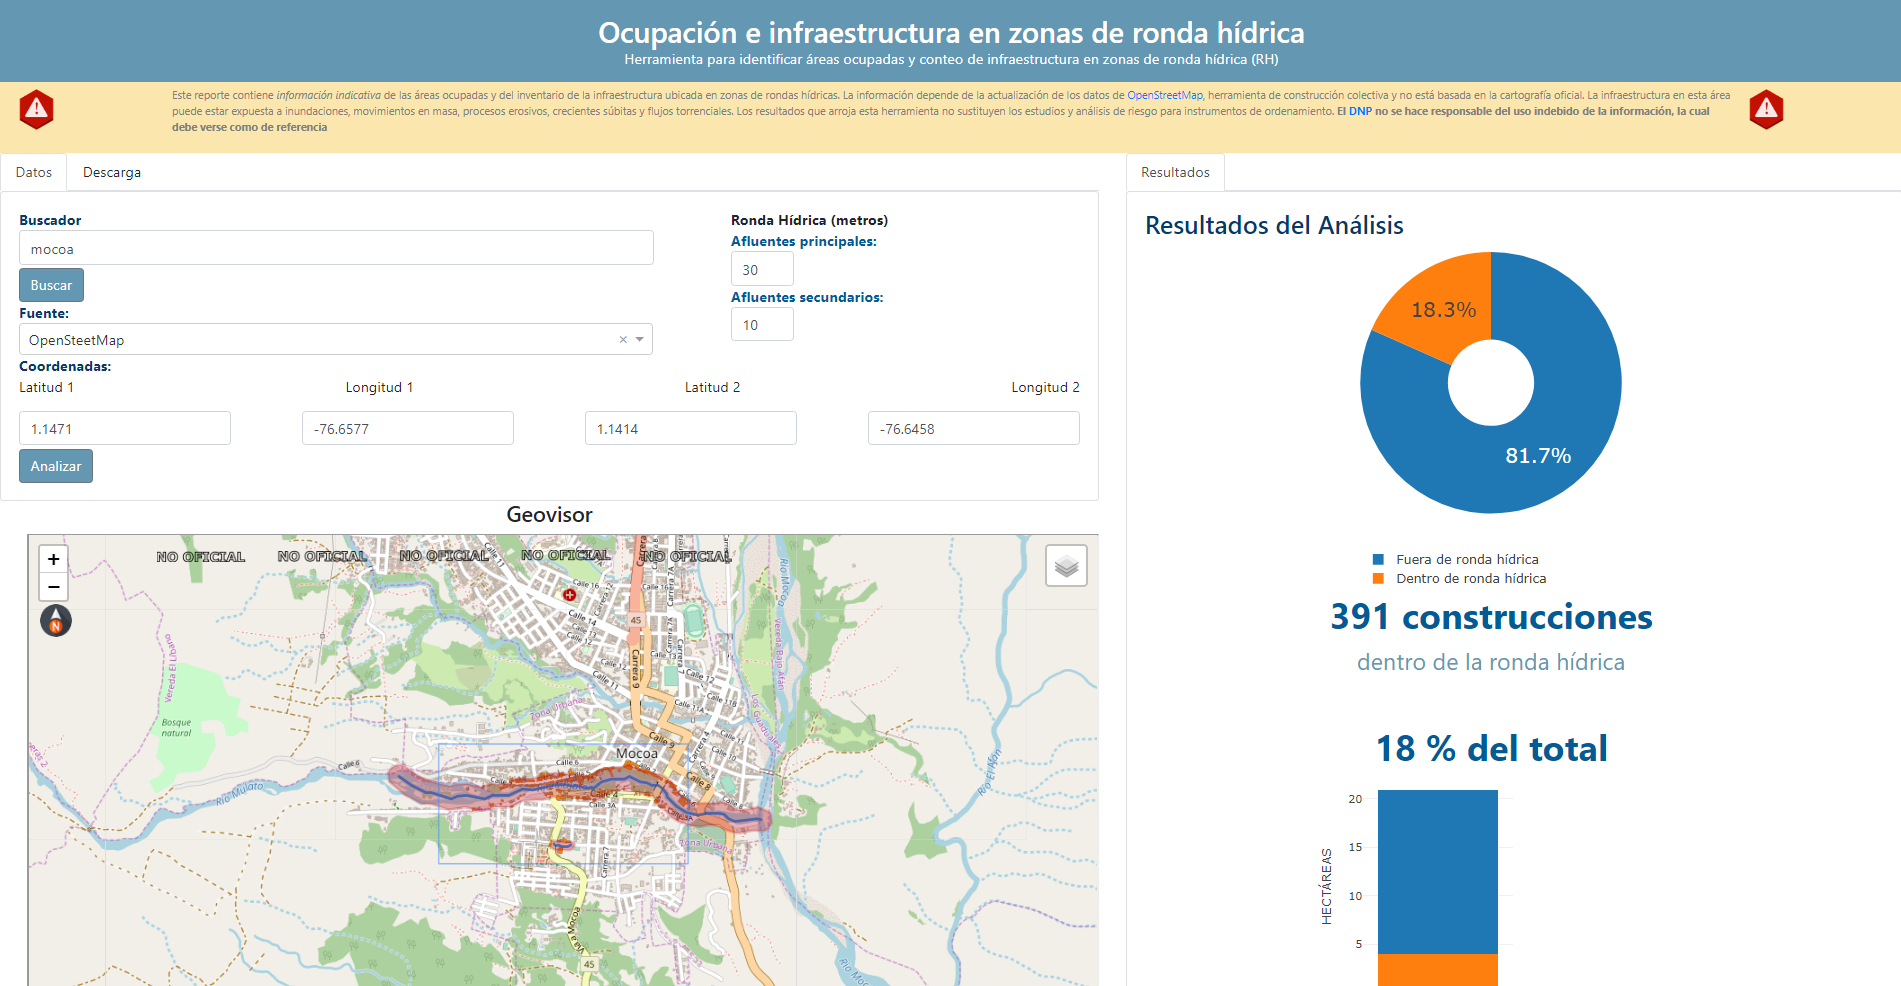
Task: Click the Mocoa label on the map
Action: click(x=637, y=753)
